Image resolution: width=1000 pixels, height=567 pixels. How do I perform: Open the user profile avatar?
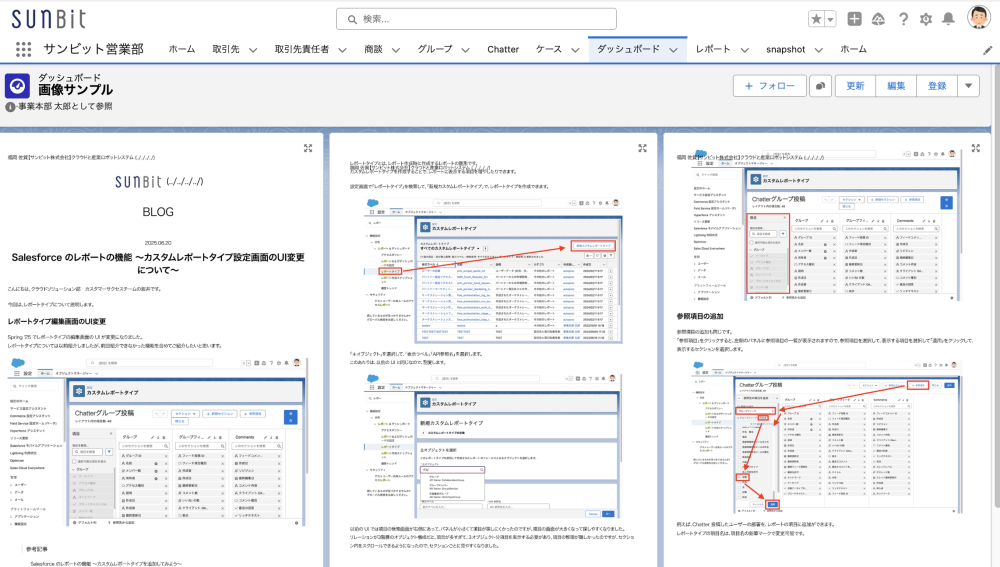click(x=978, y=18)
